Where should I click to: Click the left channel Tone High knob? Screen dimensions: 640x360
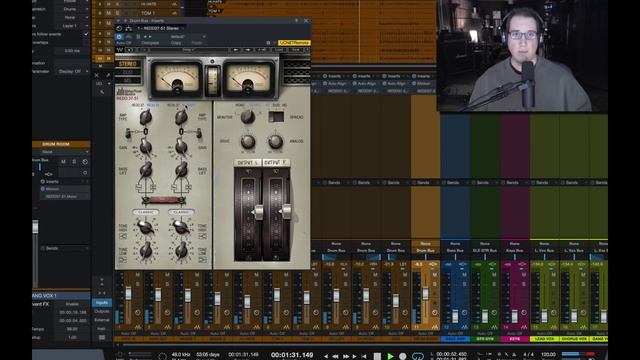coord(145,228)
